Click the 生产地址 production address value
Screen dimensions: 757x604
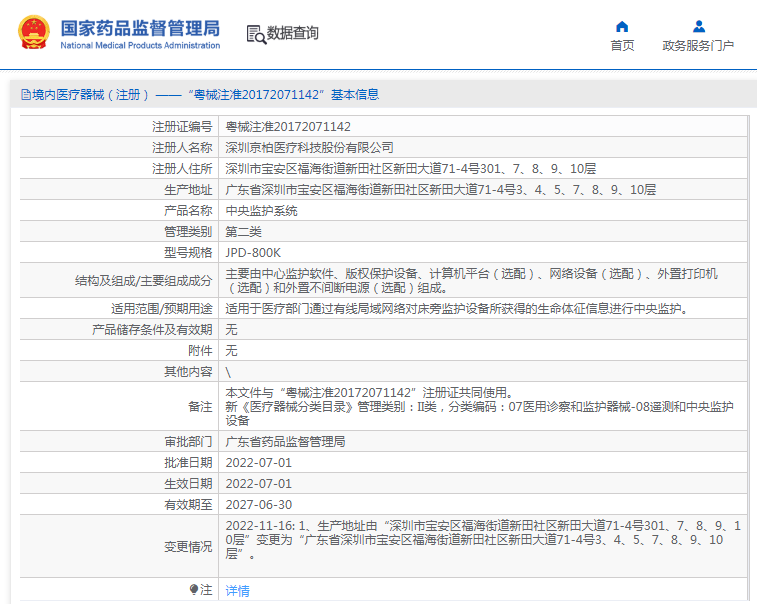tap(441, 190)
